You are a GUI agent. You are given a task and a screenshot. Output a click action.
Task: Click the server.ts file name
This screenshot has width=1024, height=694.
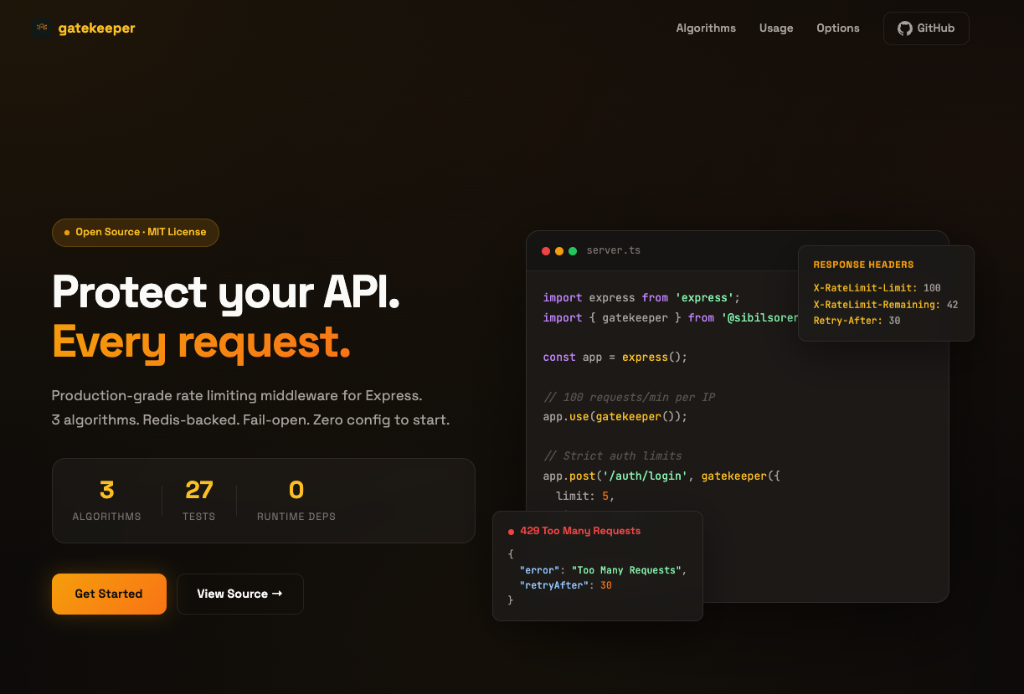tap(613, 251)
